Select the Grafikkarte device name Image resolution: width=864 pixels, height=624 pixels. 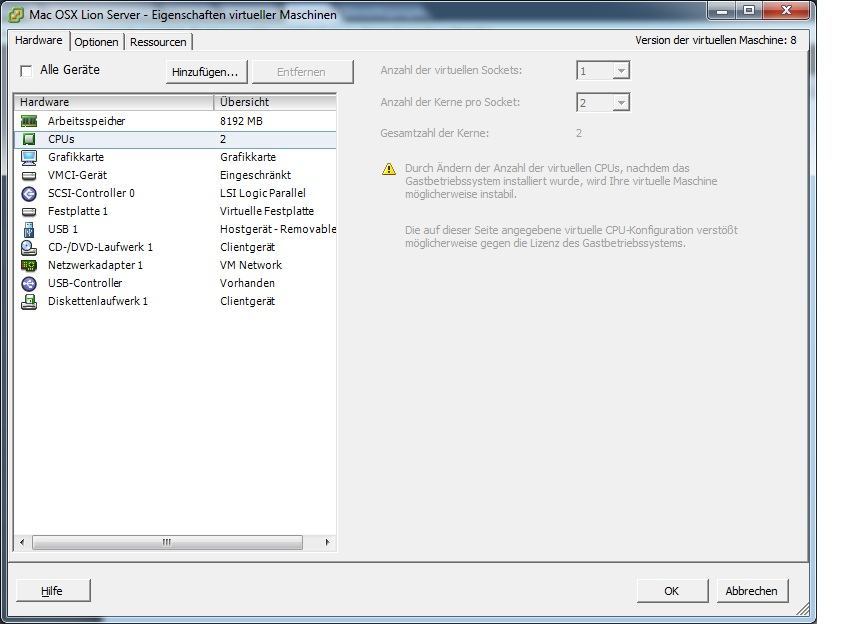coord(76,157)
